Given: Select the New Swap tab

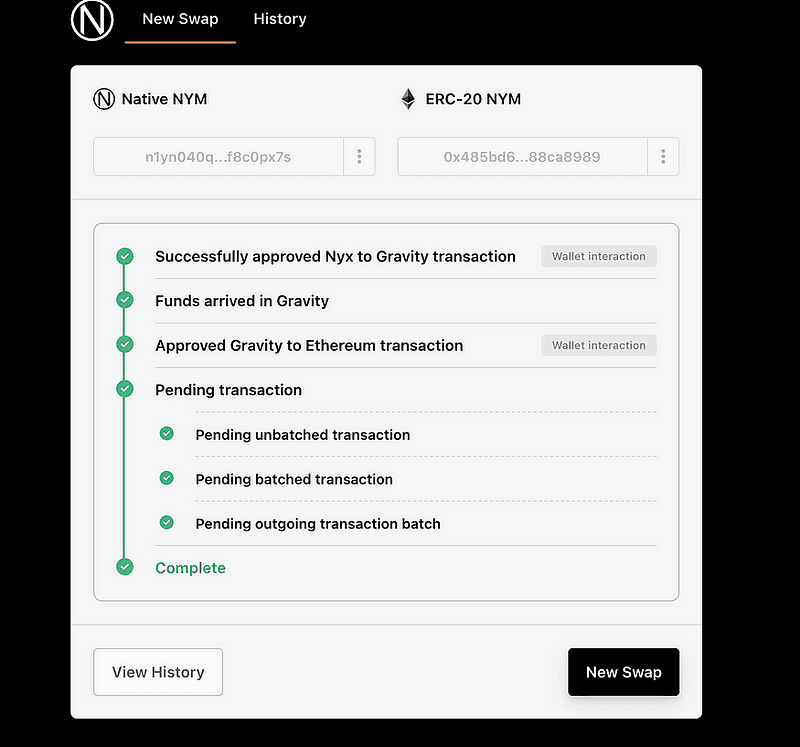Looking at the screenshot, I should (x=180, y=19).
